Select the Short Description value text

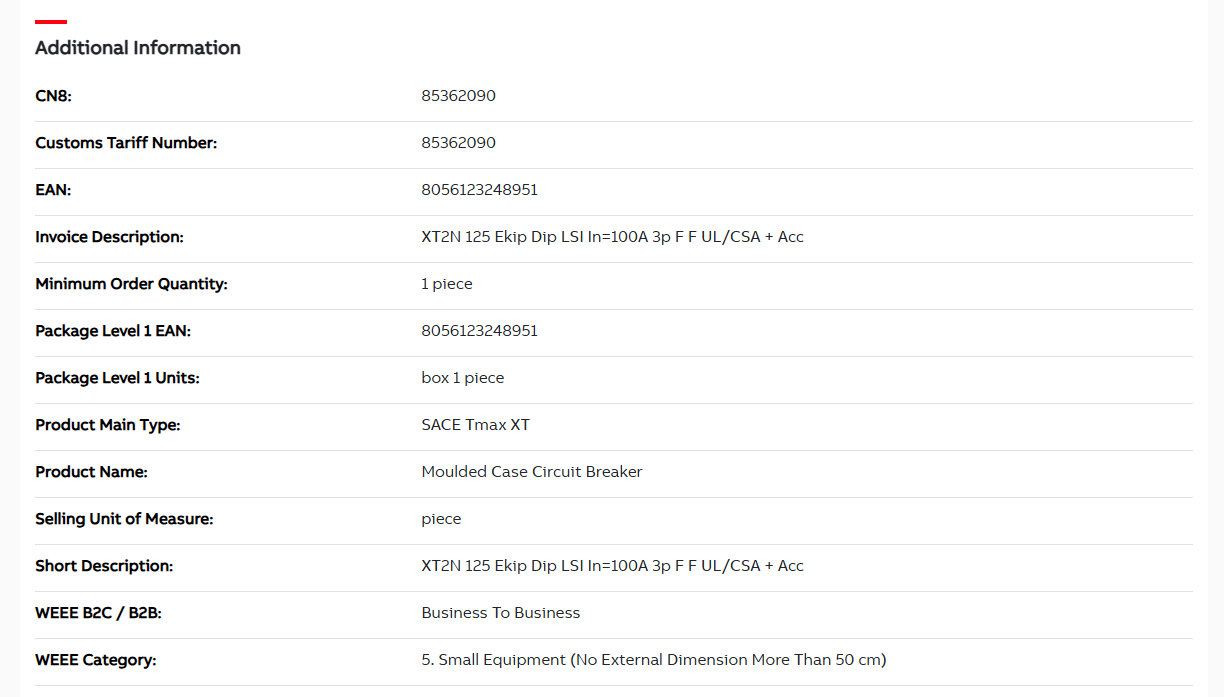612,566
